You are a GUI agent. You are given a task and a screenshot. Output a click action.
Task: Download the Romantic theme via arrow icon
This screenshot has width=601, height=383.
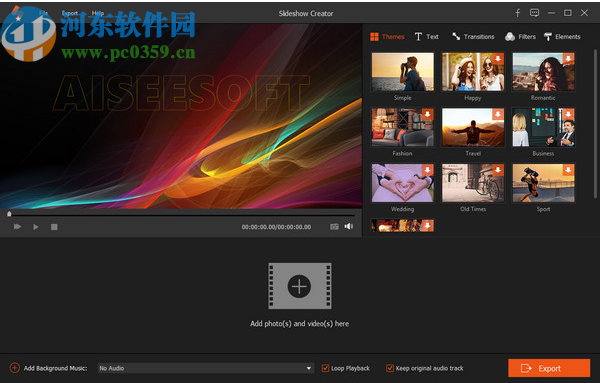coord(568,59)
